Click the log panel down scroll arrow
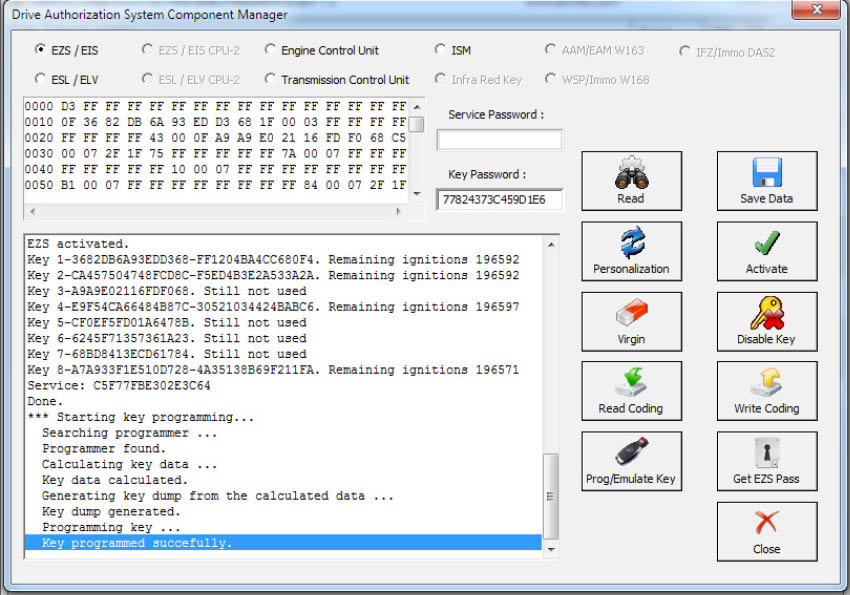 (x=550, y=551)
